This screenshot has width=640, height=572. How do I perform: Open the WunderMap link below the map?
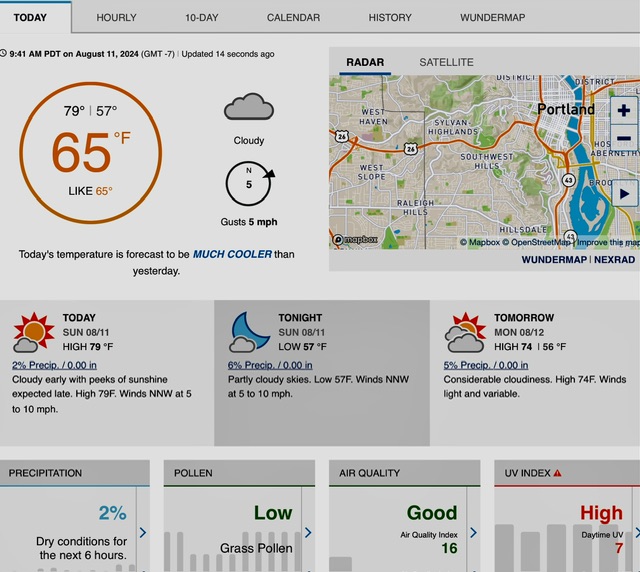pos(554,259)
